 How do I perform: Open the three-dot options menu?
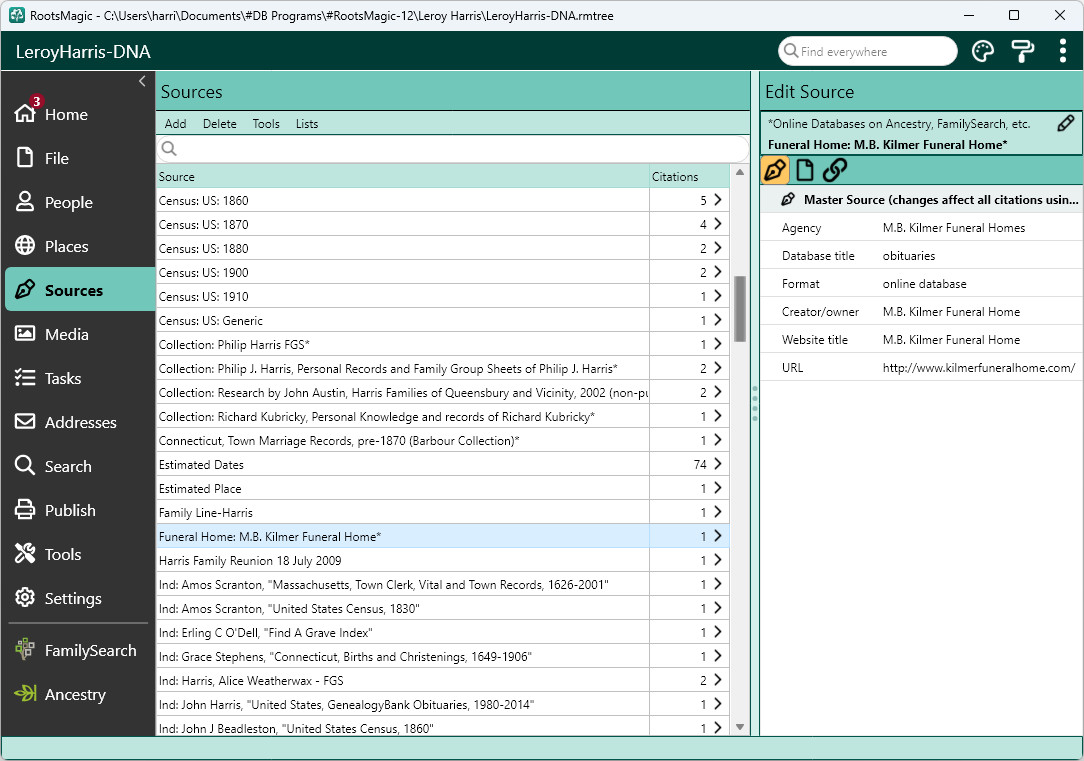click(1063, 52)
